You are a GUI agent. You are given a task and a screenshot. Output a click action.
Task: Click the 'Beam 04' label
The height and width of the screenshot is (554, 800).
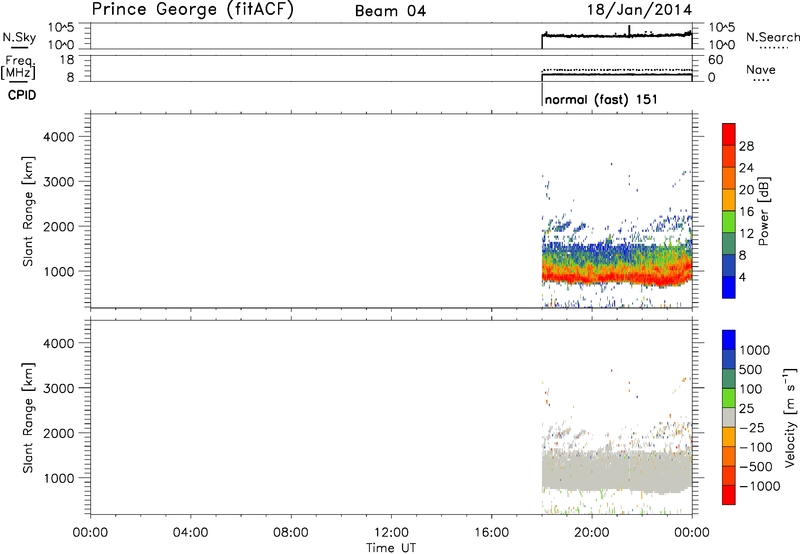[x=390, y=11]
